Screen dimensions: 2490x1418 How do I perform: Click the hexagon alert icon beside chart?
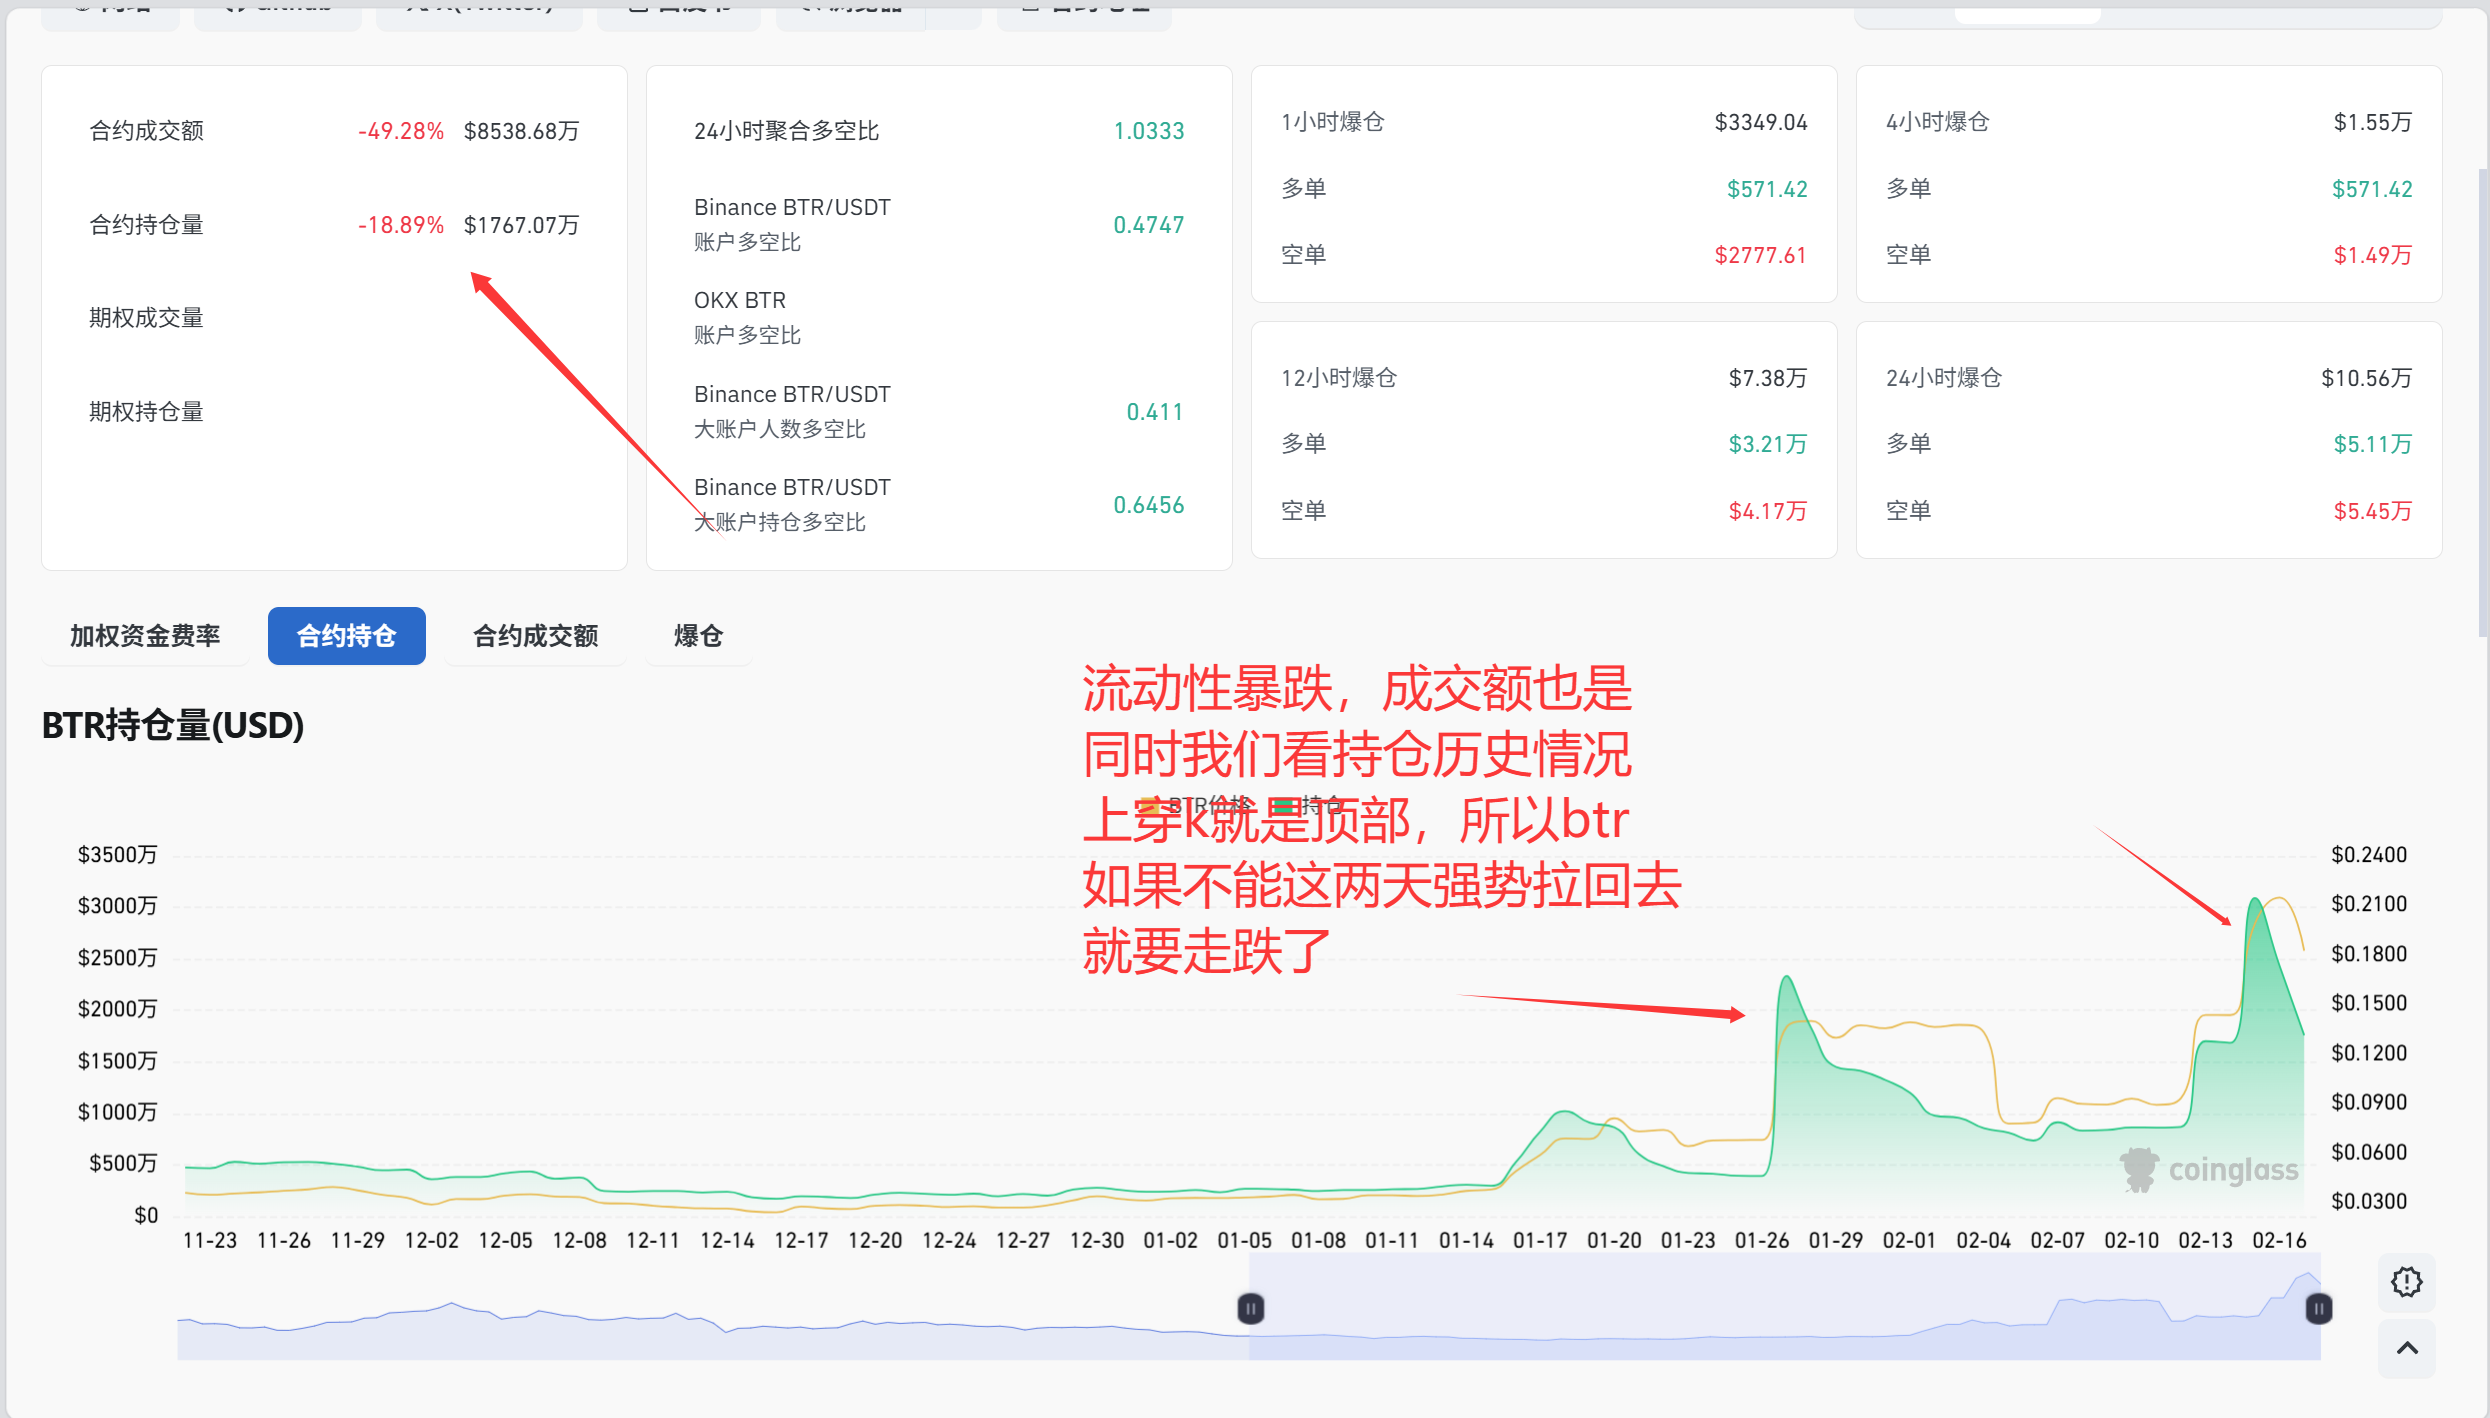(x=2406, y=1281)
